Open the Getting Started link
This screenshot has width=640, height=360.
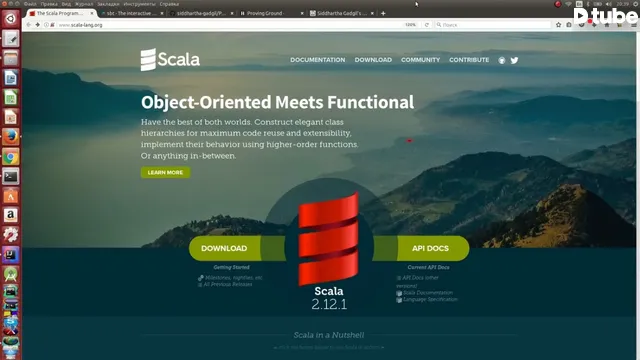pyautogui.click(x=231, y=267)
